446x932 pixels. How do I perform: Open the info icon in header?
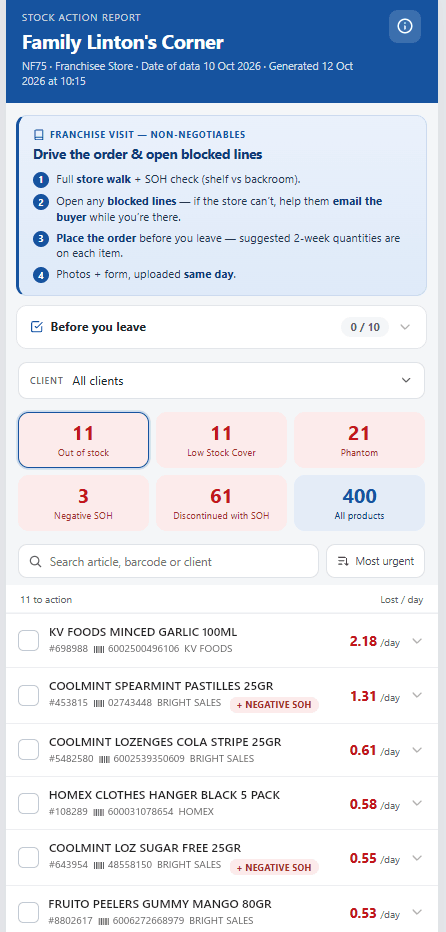(x=405, y=26)
